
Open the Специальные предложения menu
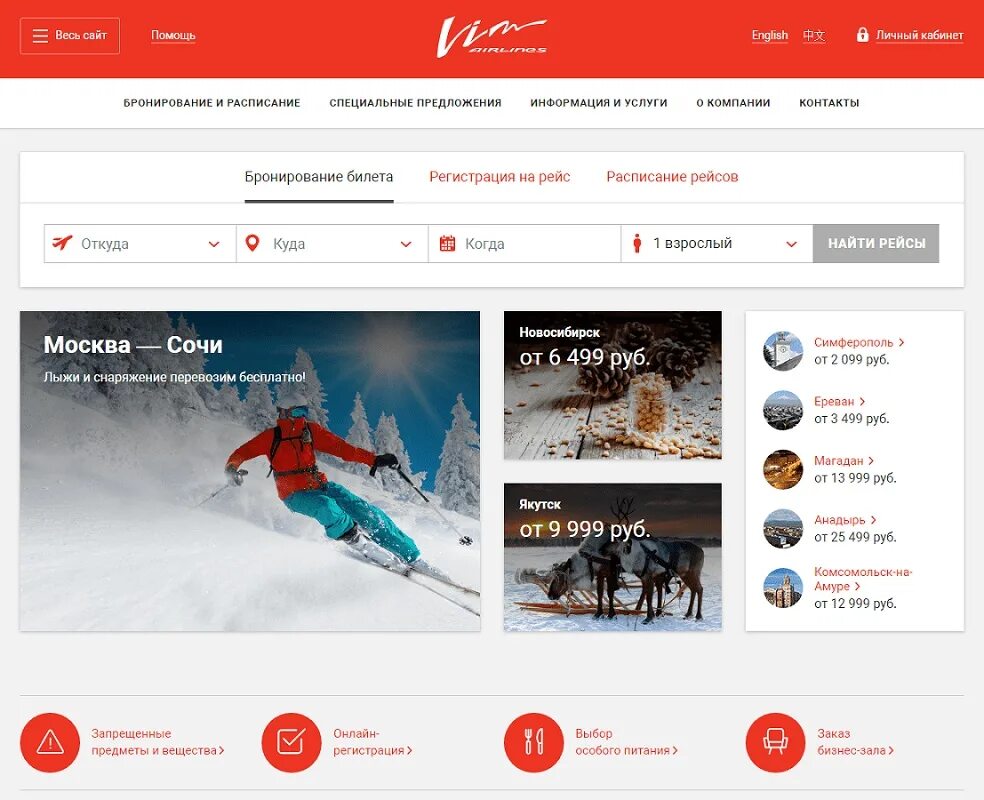[415, 103]
